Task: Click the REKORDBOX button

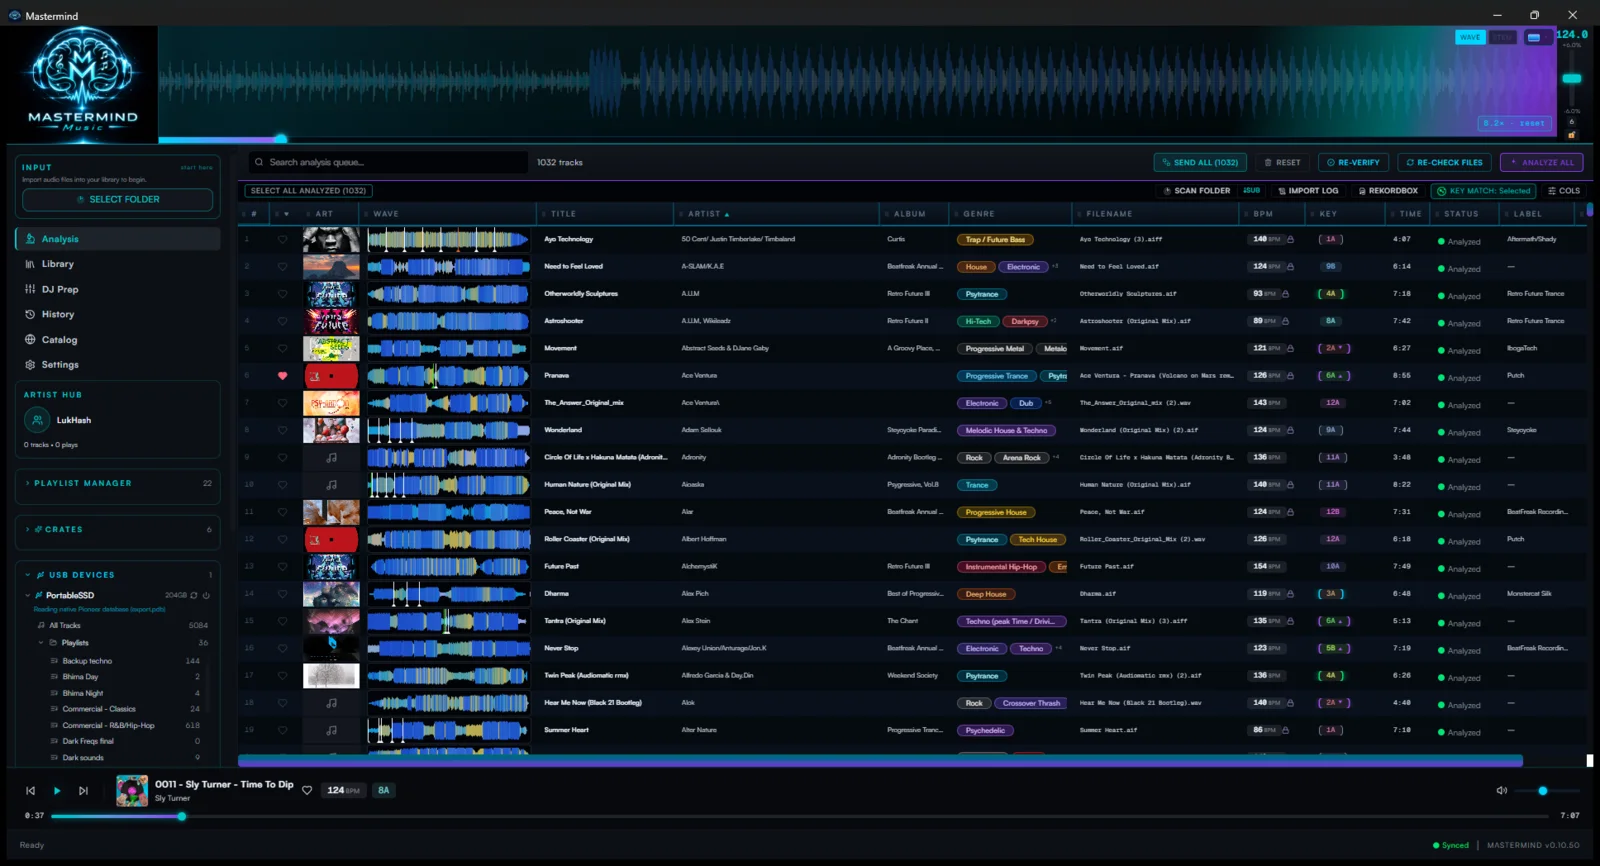Action: coord(1388,191)
